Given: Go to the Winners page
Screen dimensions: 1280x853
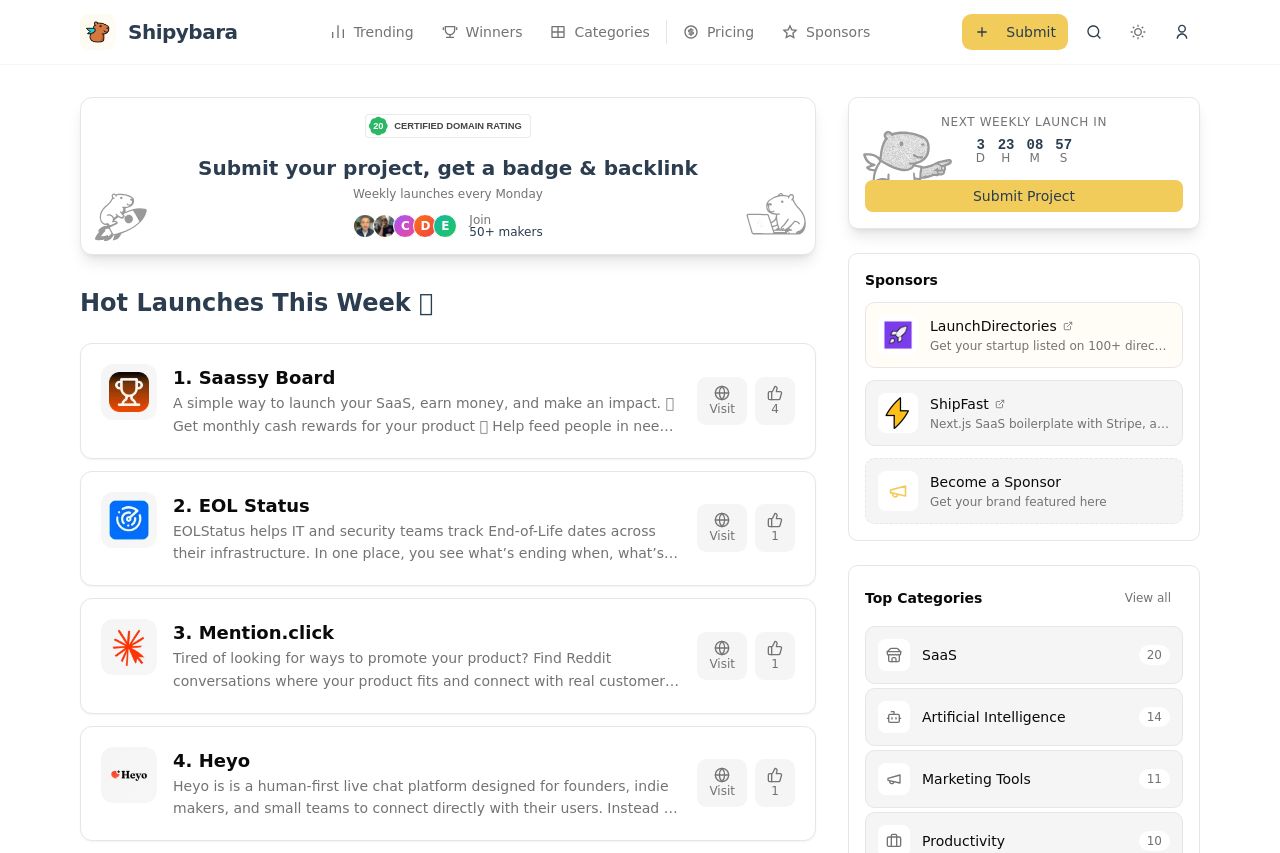Looking at the screenshot, I should [x=482, y=32].
